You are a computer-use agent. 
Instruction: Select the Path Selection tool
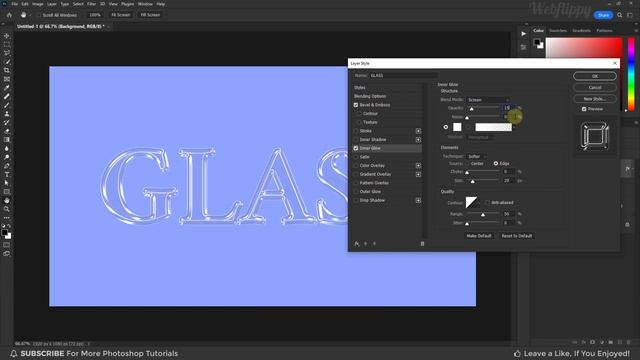(x=7, y=183)
